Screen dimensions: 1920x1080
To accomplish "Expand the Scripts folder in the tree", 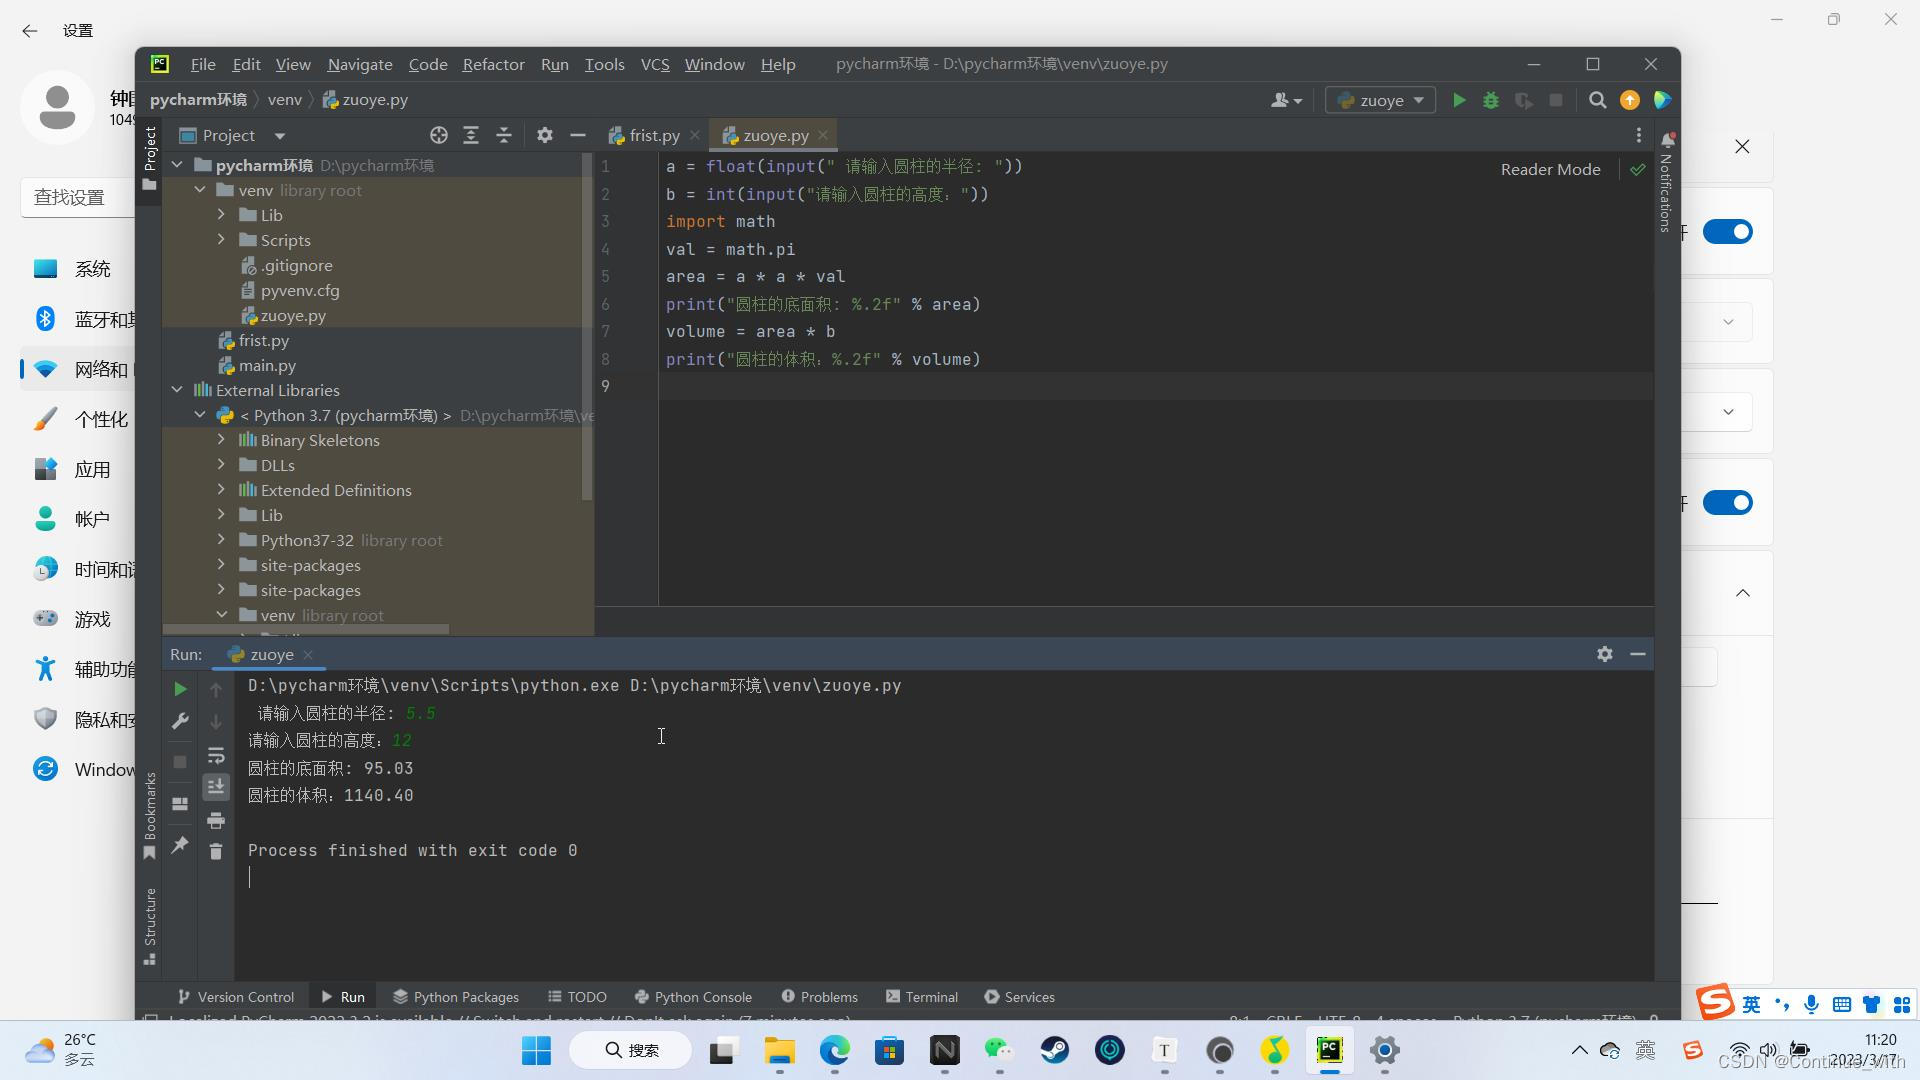I will tap(221, 240).
